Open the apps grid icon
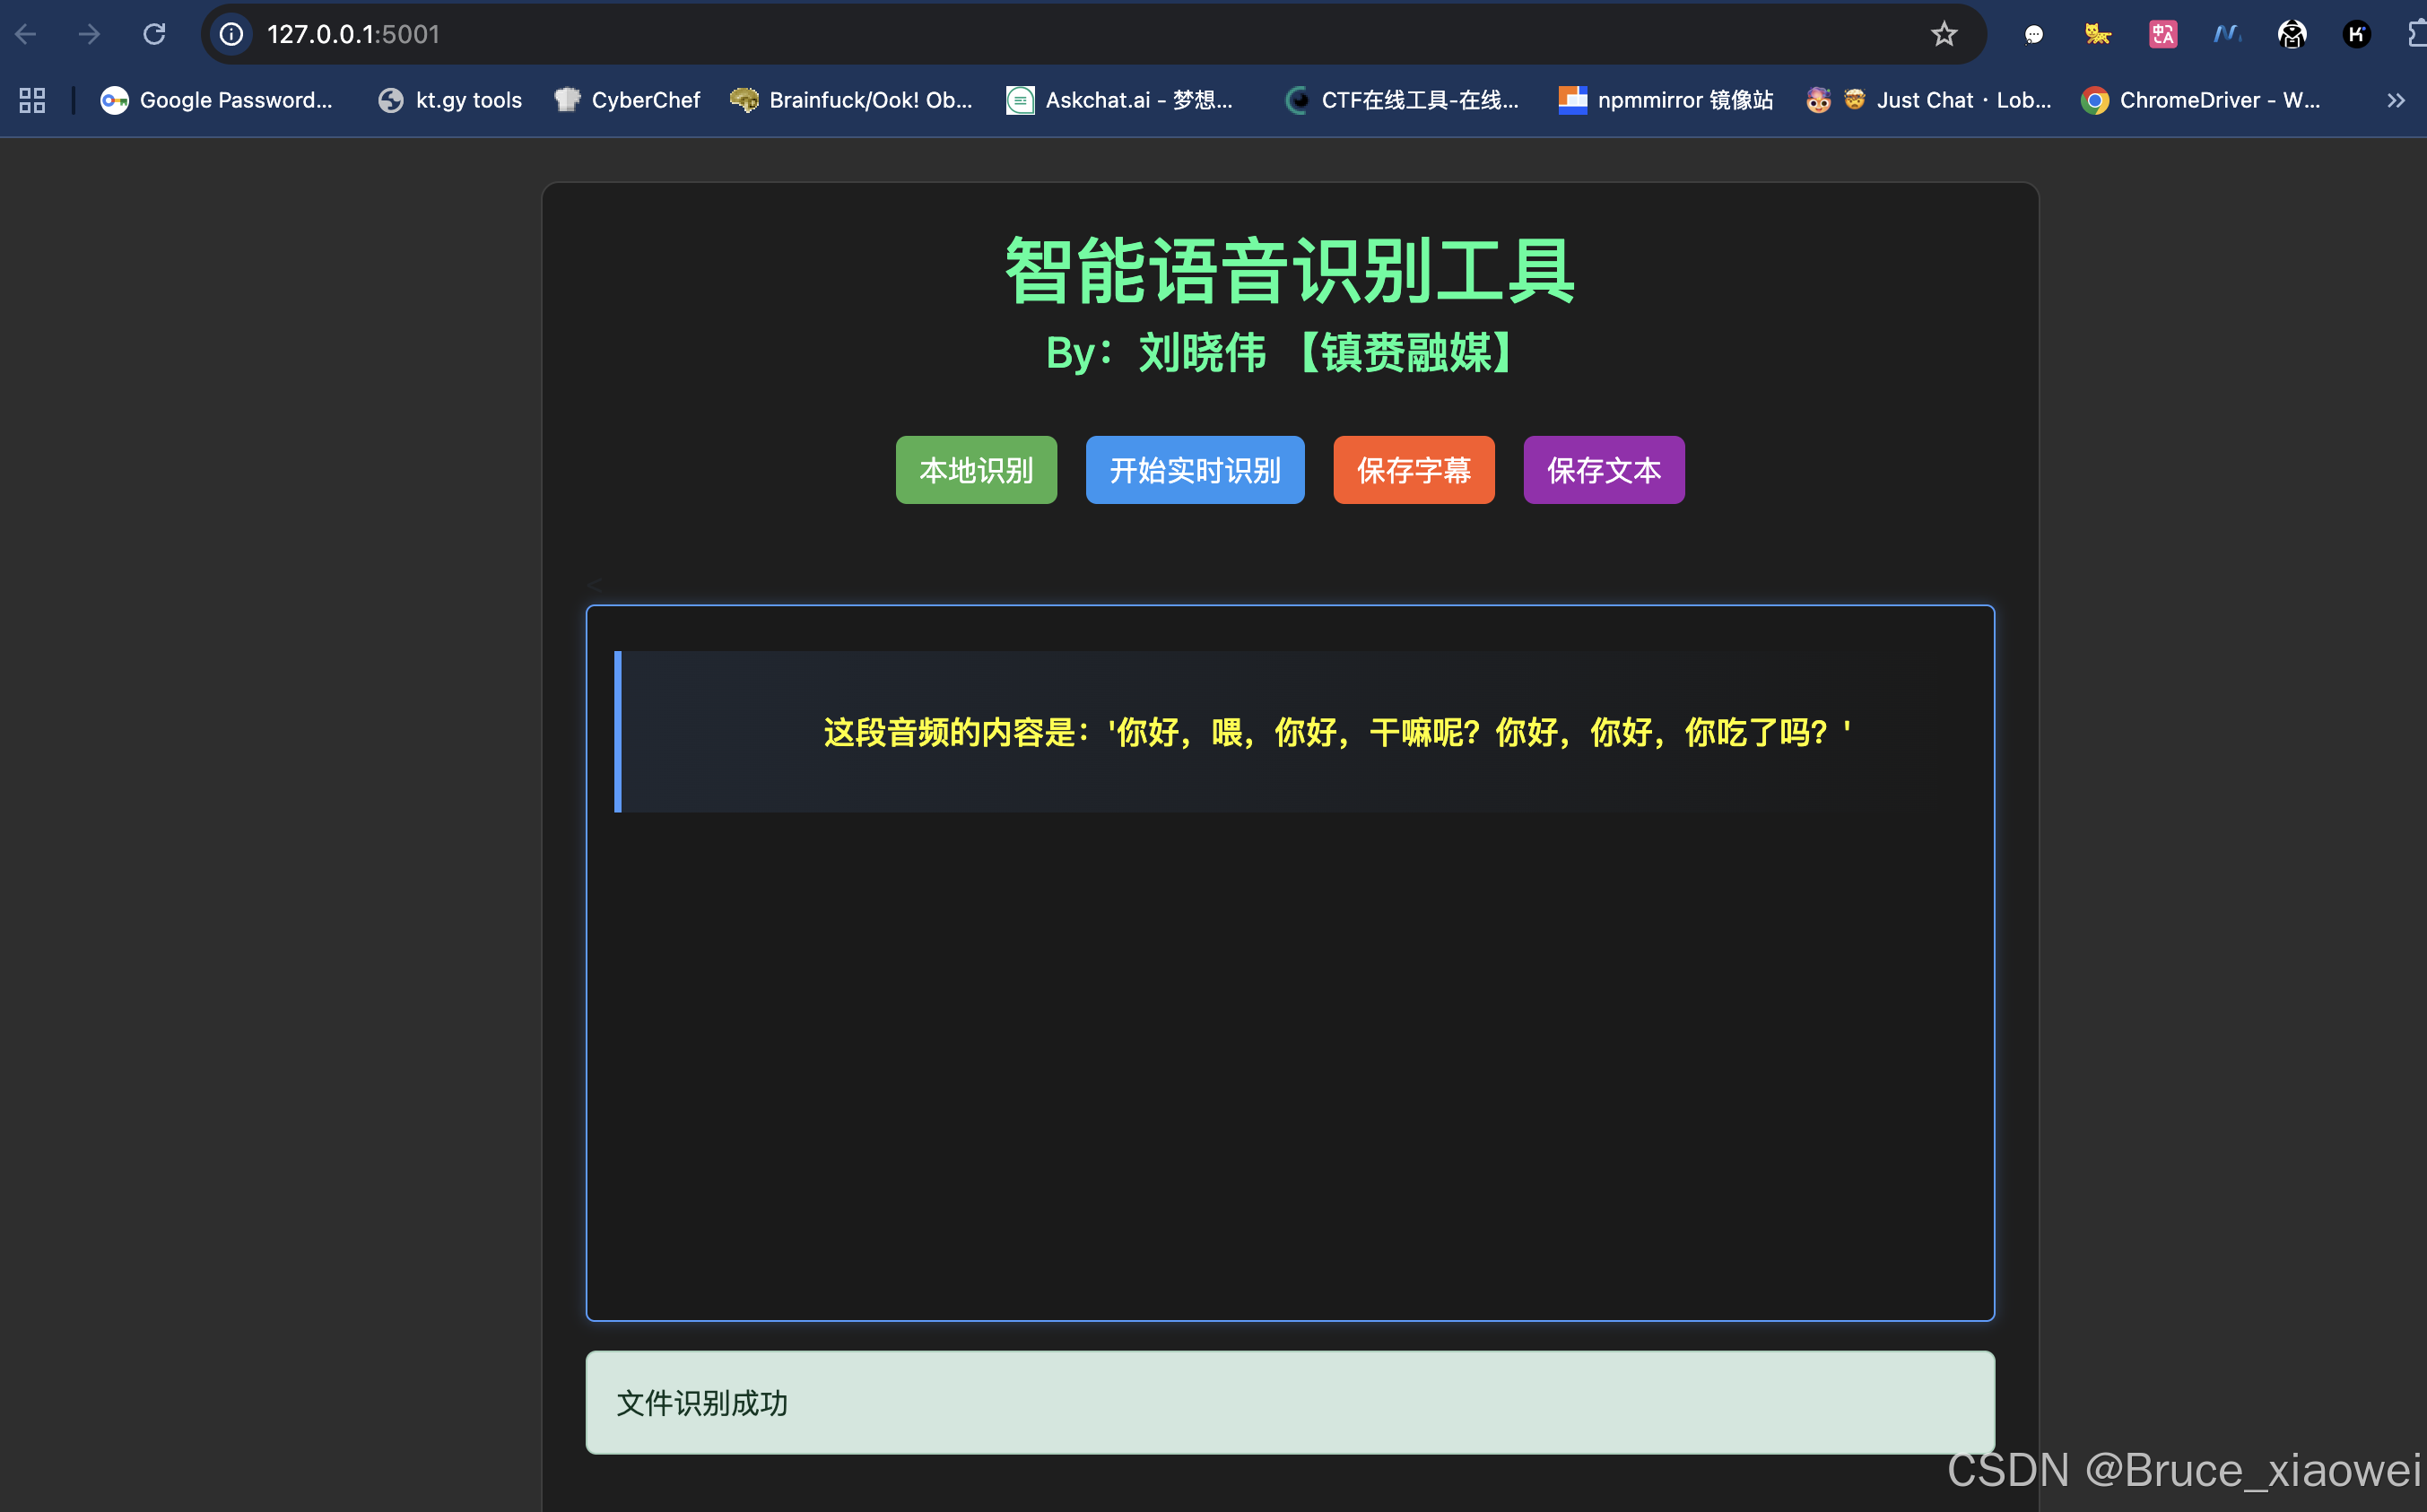The height and width of the screenshot is (1512, 2427). coord(32,100)
